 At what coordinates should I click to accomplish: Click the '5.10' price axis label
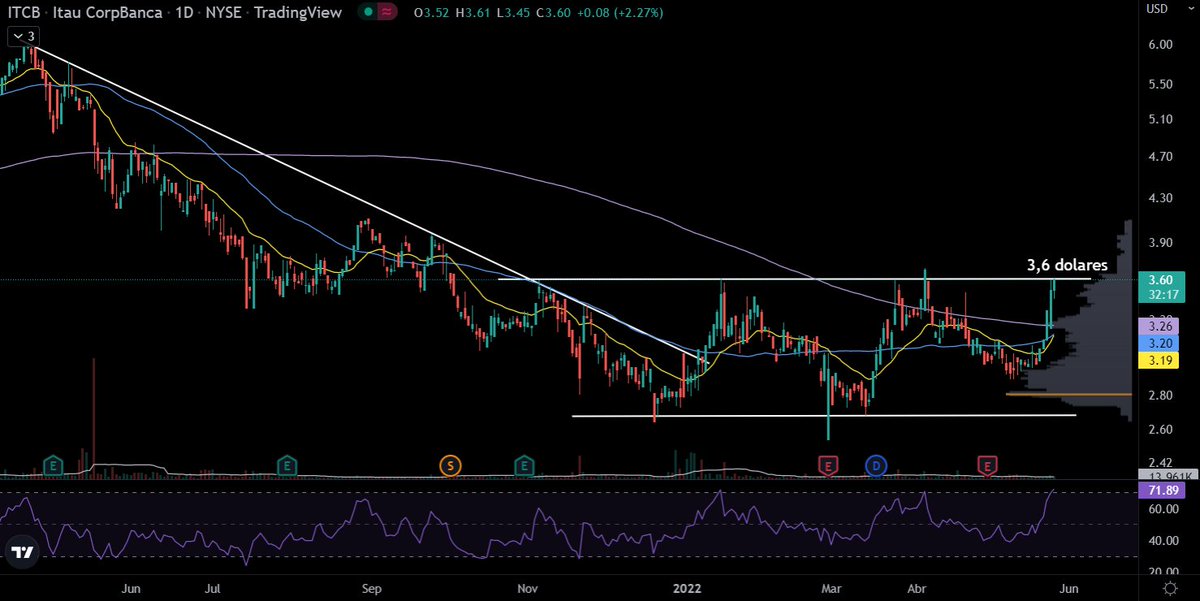pyautogui.click(x=1160, y=120)
